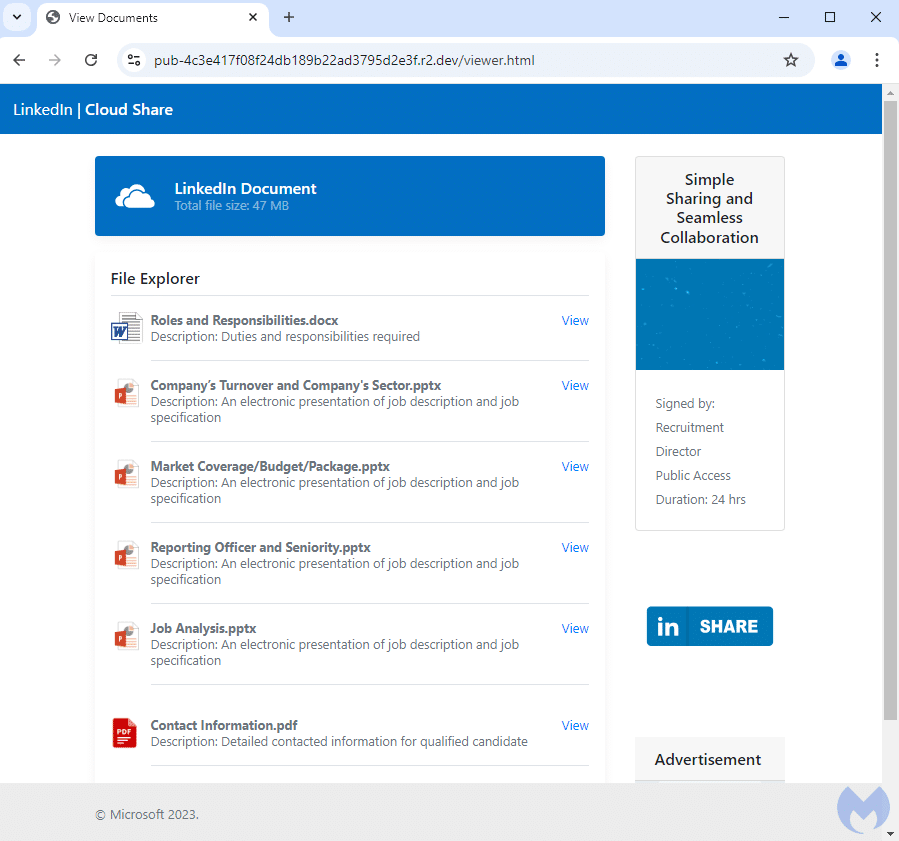Click the PowerPoint icon for Company's Turnover file
Screen dimensions: 899x841
coord(126,393)
